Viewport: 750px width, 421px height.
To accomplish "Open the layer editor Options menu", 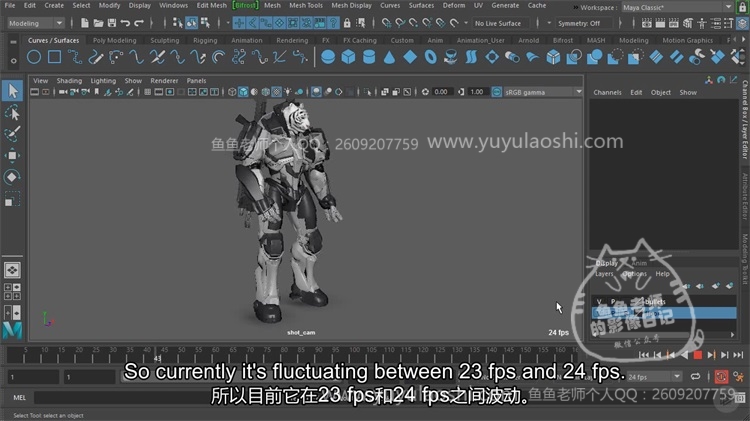I will coord(634,274).
